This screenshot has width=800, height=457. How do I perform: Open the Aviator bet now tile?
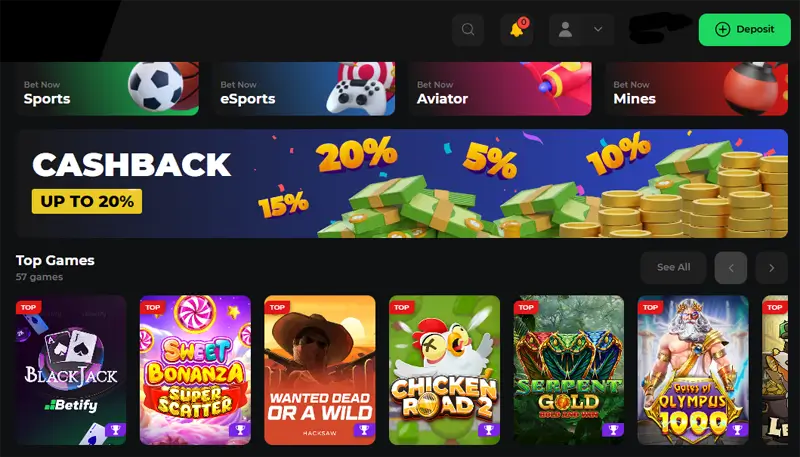point(501,89)
